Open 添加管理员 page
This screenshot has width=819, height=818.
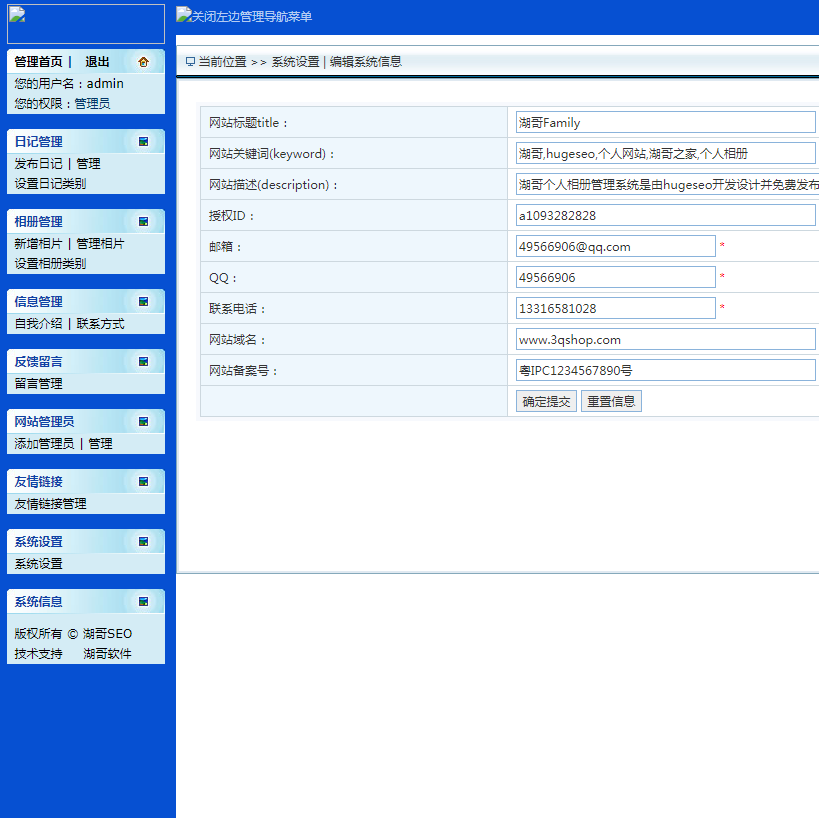(x=44, y=443)
